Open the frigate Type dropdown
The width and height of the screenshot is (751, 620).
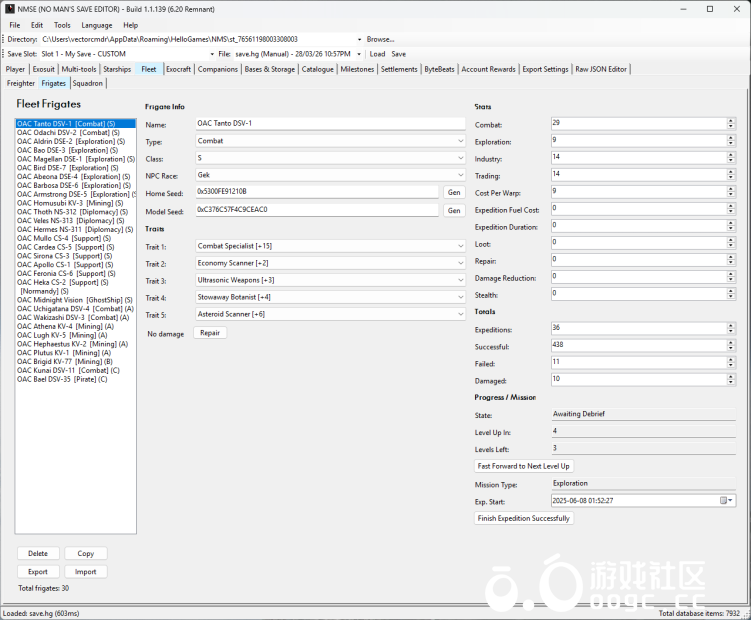tap(460, 142)
